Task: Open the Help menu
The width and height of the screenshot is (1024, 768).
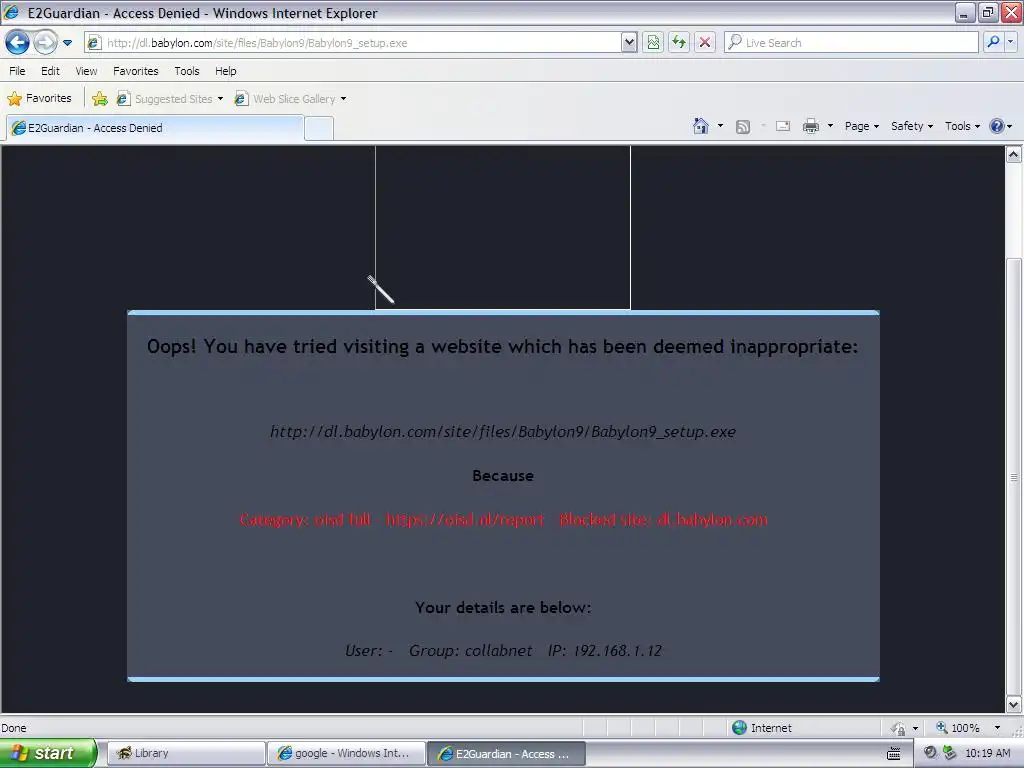Action: (x=226, y=71)
